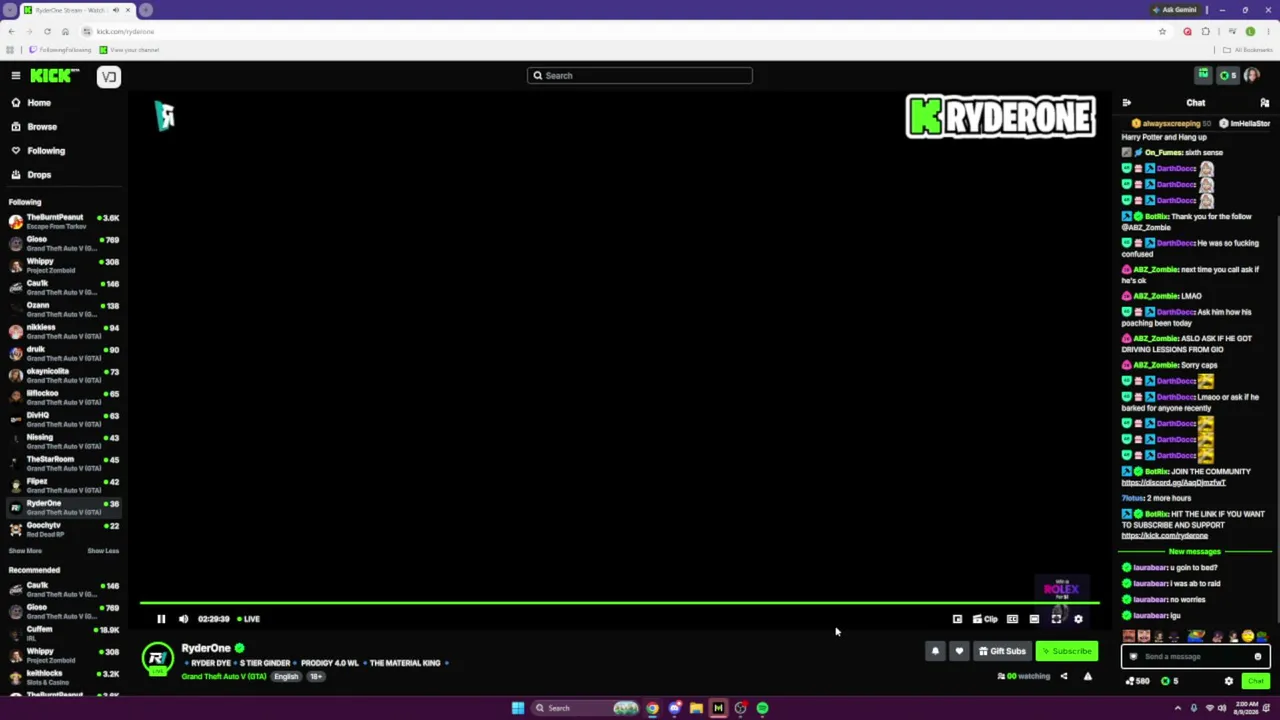
Task: Click the Kick logo
Action: [54, 76]
